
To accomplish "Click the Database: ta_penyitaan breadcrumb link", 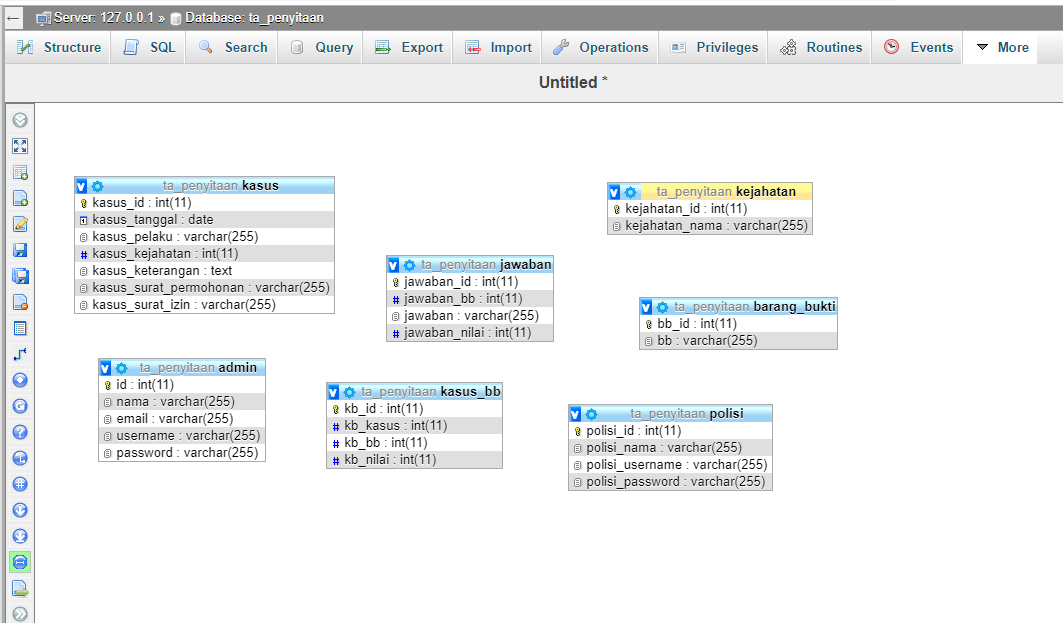I will click(x=254, y=18).
